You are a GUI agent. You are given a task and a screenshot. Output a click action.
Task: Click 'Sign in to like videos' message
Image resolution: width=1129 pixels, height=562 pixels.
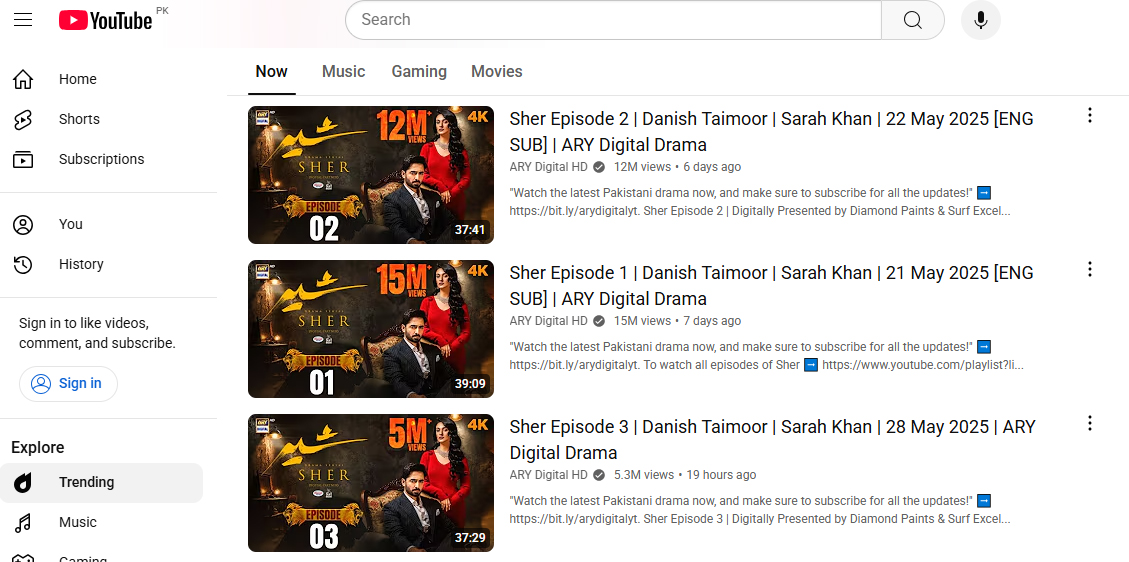point(97,333)
